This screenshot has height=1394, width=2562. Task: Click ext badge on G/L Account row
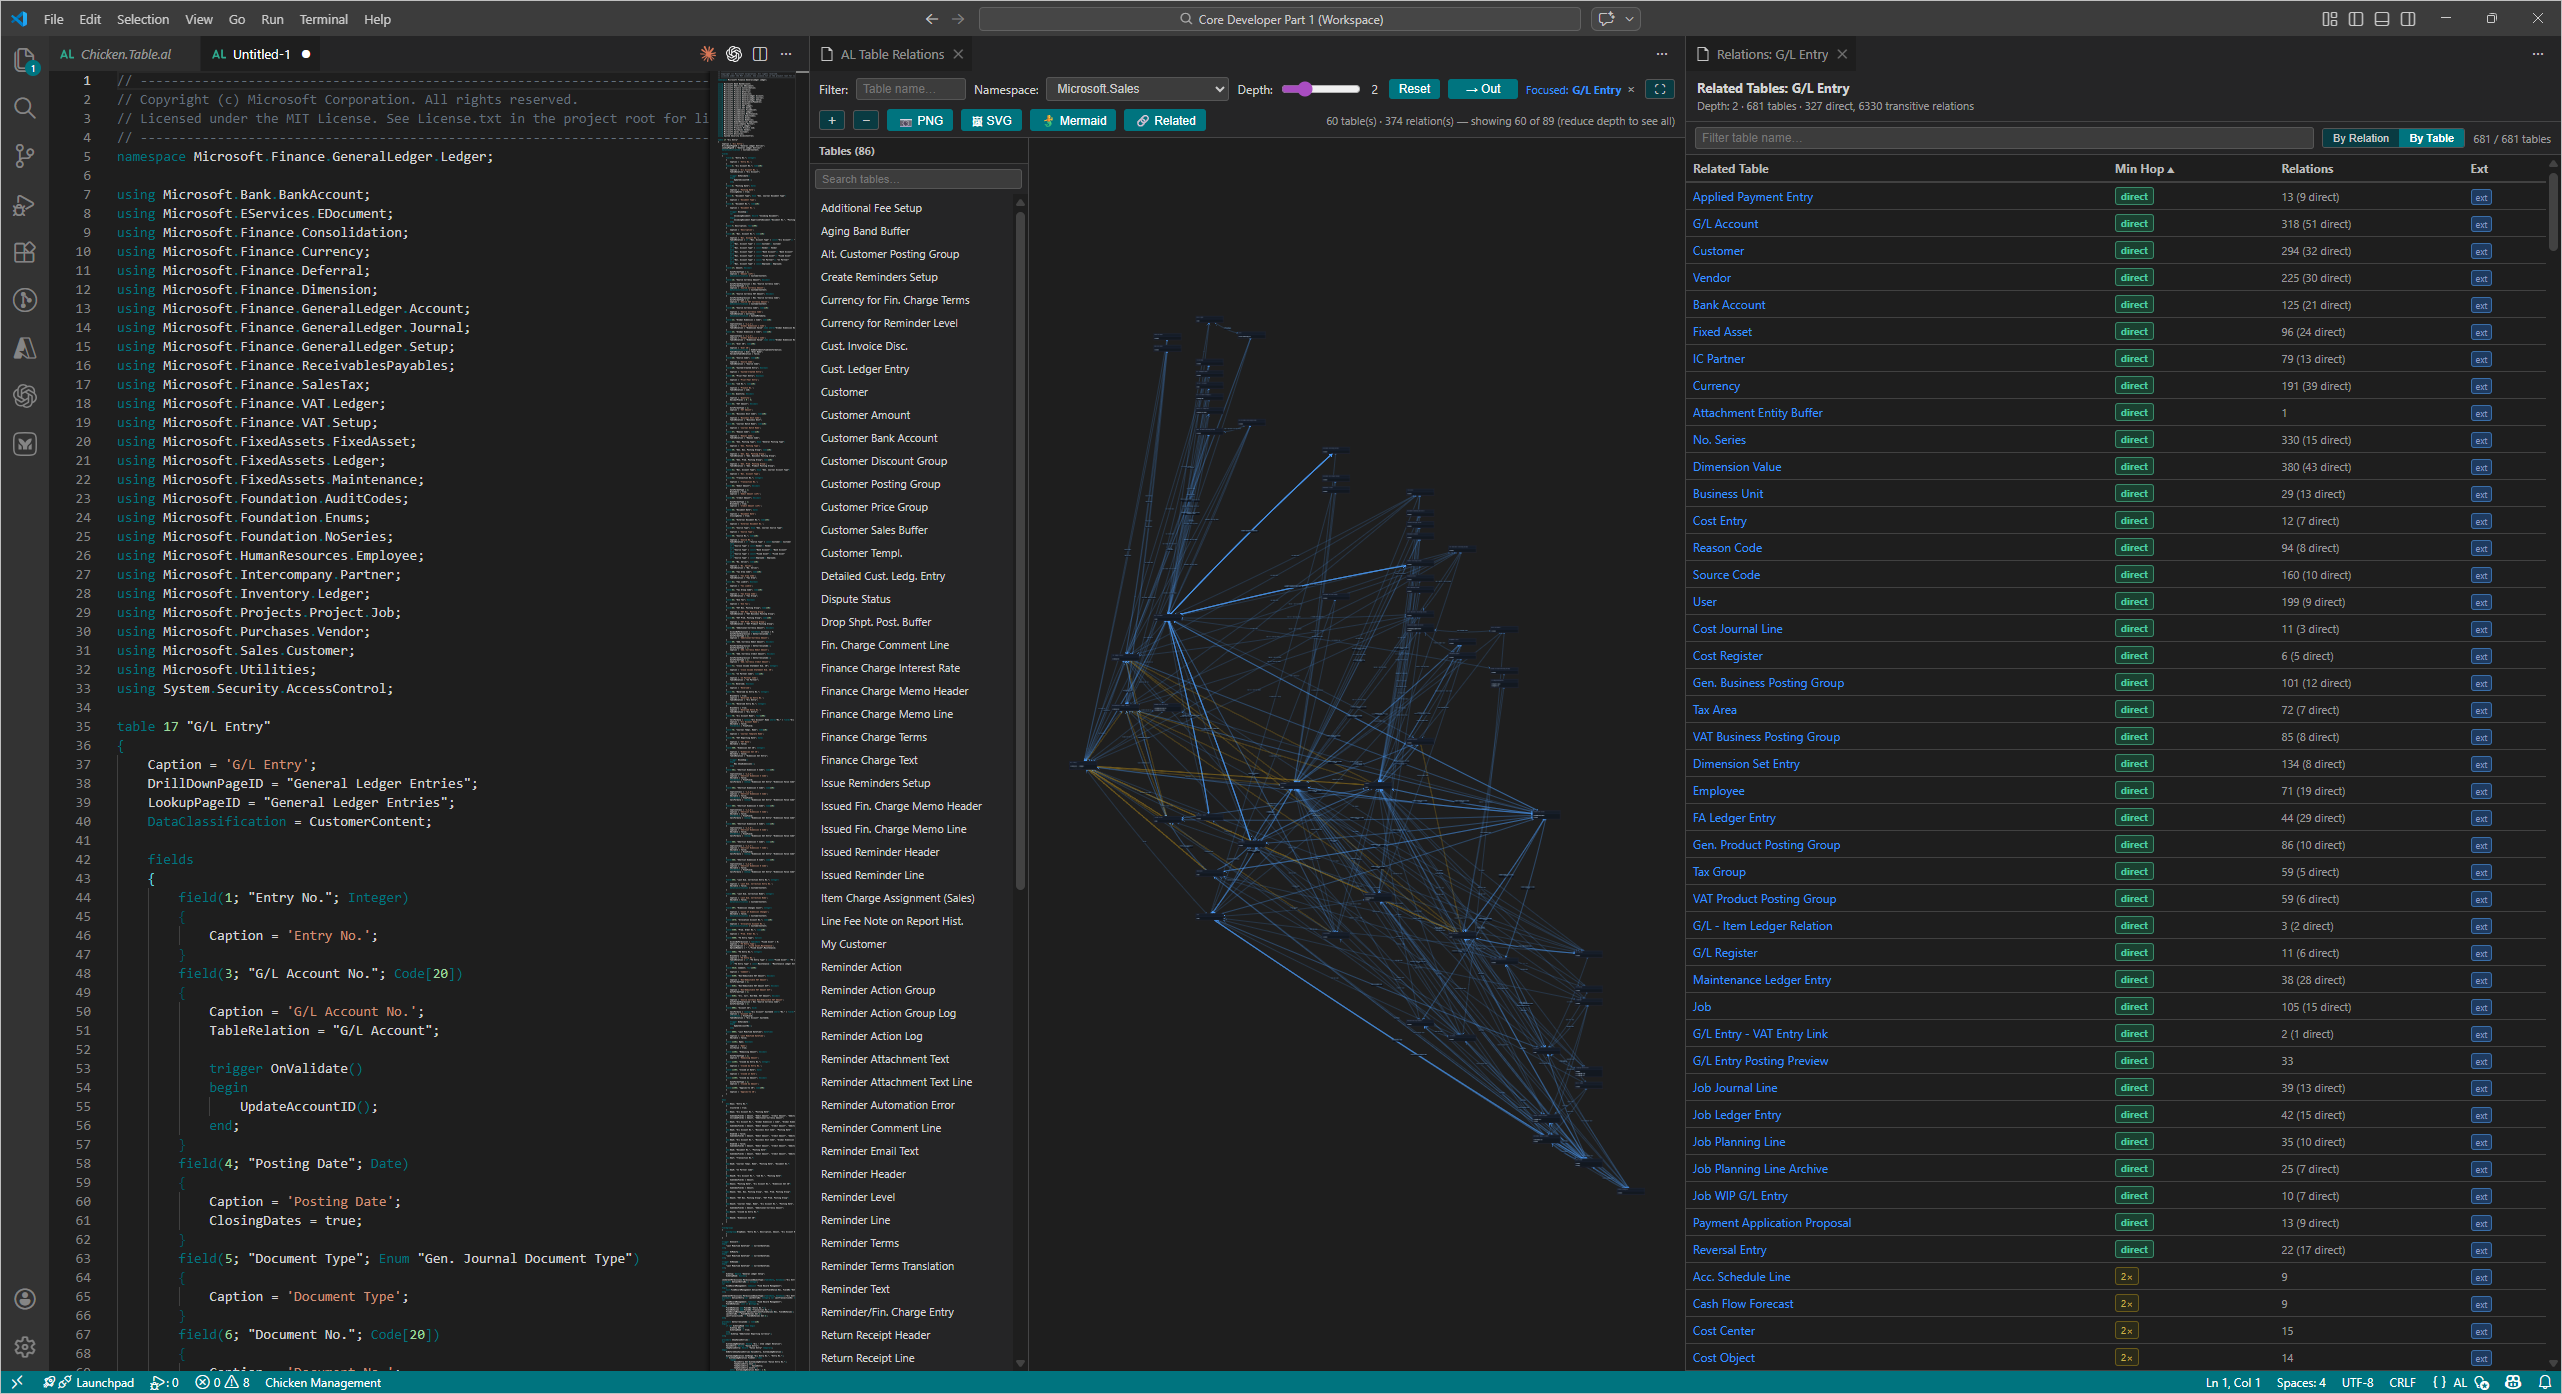pos(2481,225)
